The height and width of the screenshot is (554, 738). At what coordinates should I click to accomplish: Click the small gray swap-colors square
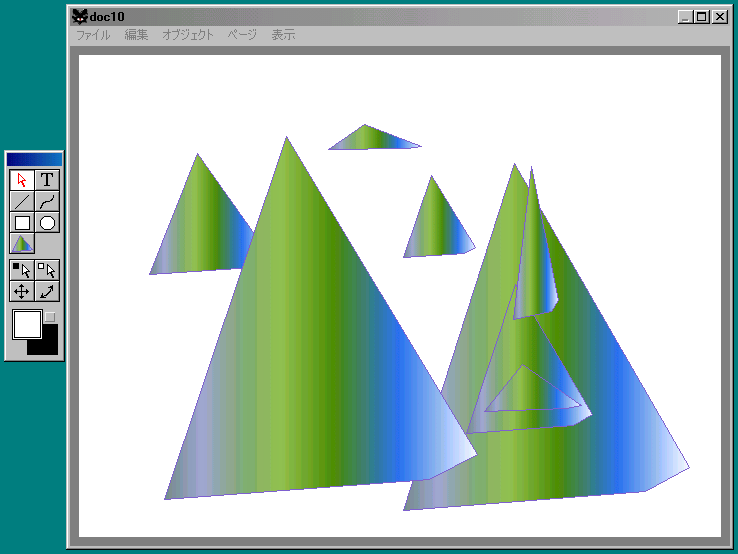click(50, 317)
